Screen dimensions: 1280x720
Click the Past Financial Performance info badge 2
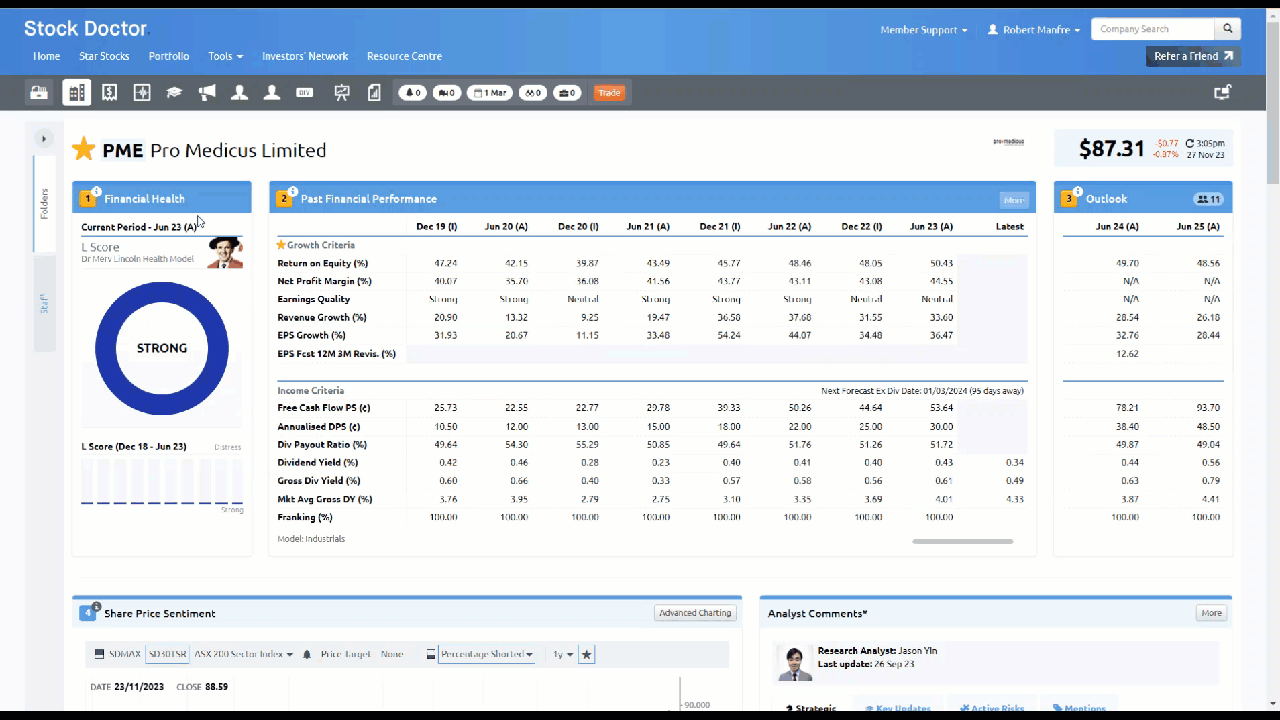(x=285, y=197)
